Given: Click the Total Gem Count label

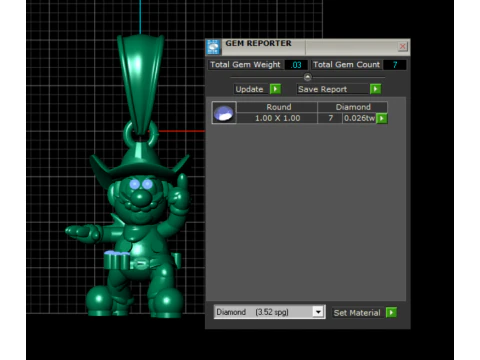Looking at the screenshot, I should pyautogui.click(x=346, y=65).
